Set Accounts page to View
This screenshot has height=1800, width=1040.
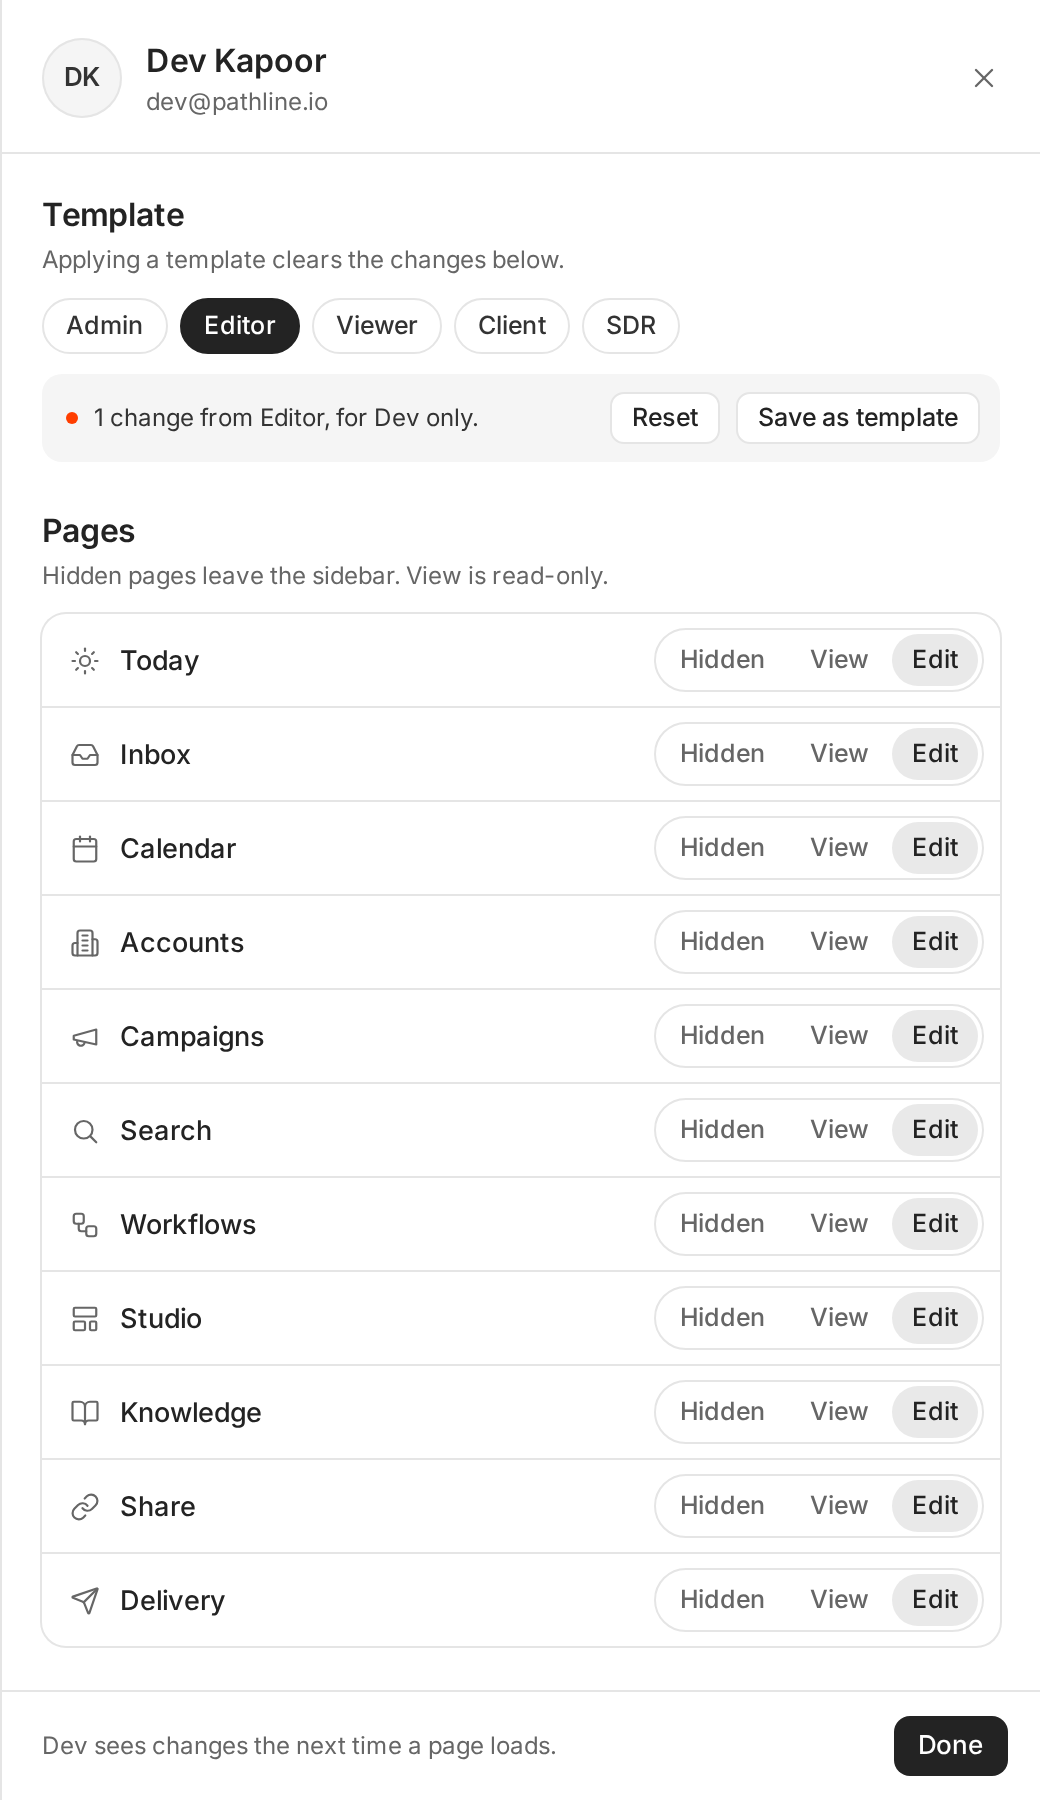[x=839, y=942]
